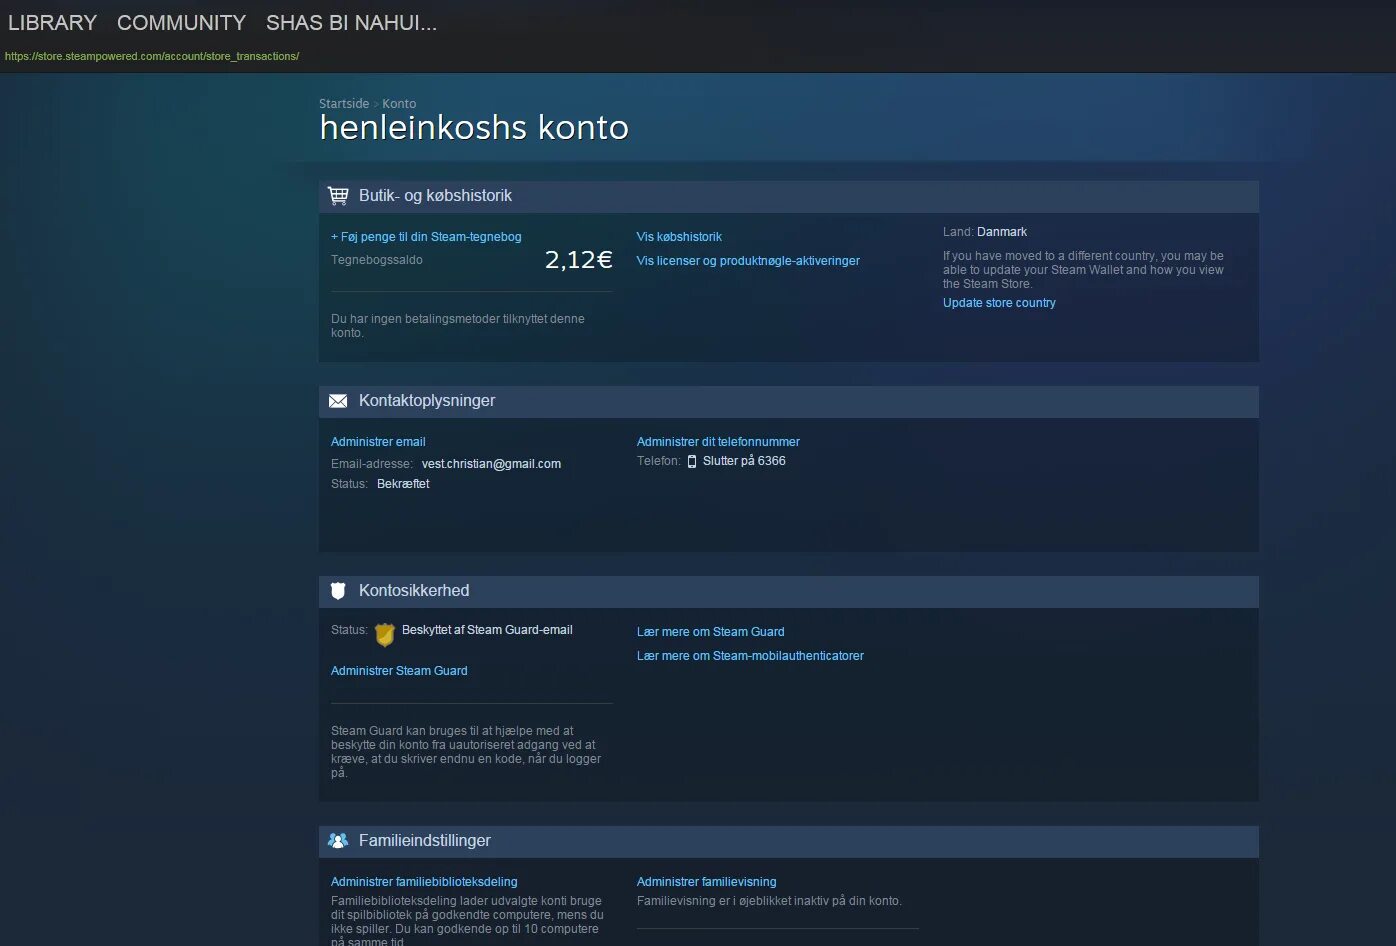
Task: Click Administrer email
Action: click(378, 442)
